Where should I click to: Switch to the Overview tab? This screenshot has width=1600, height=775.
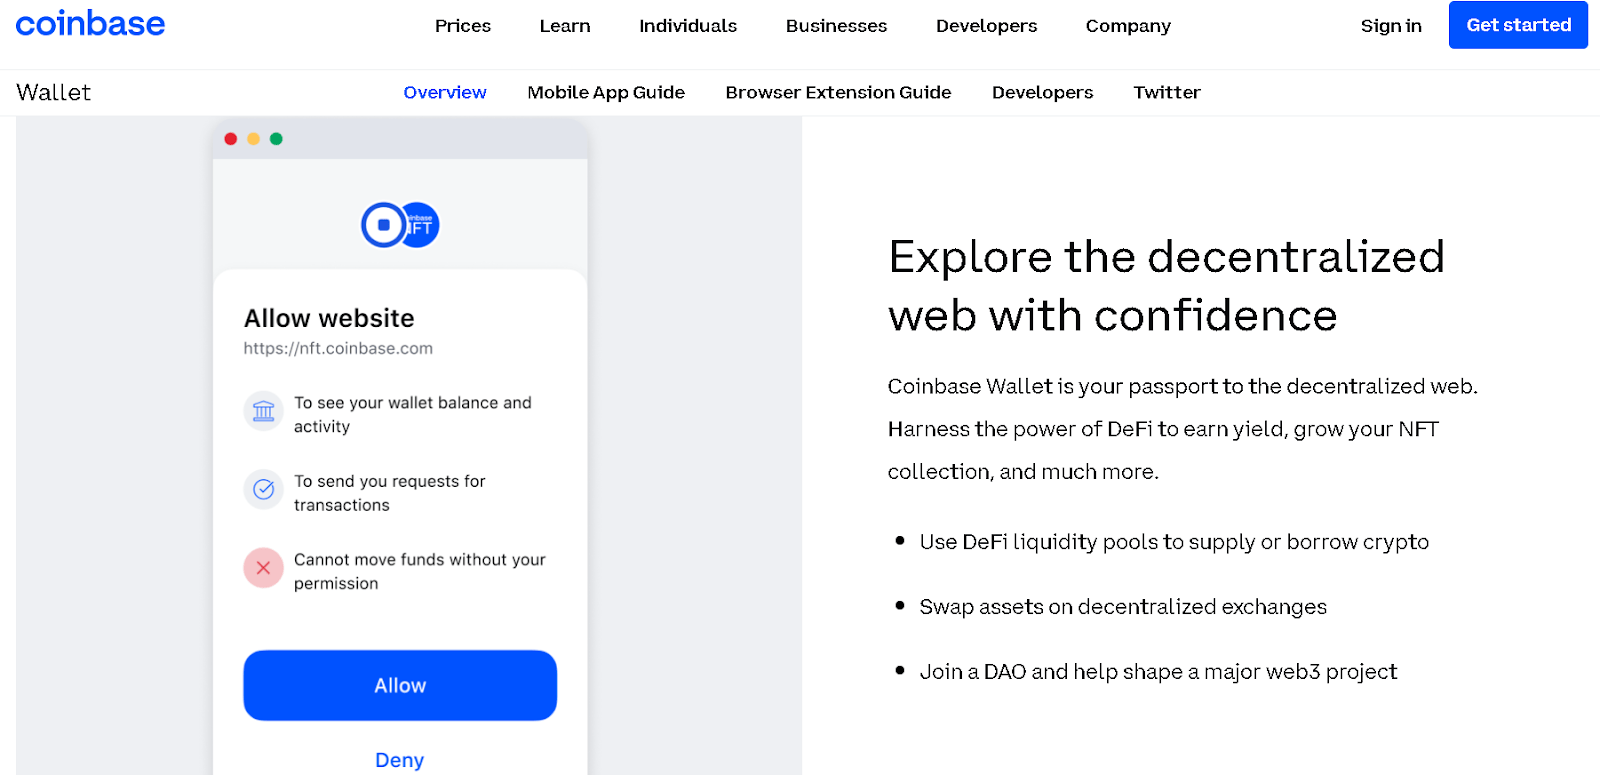(x=444, y=92)
